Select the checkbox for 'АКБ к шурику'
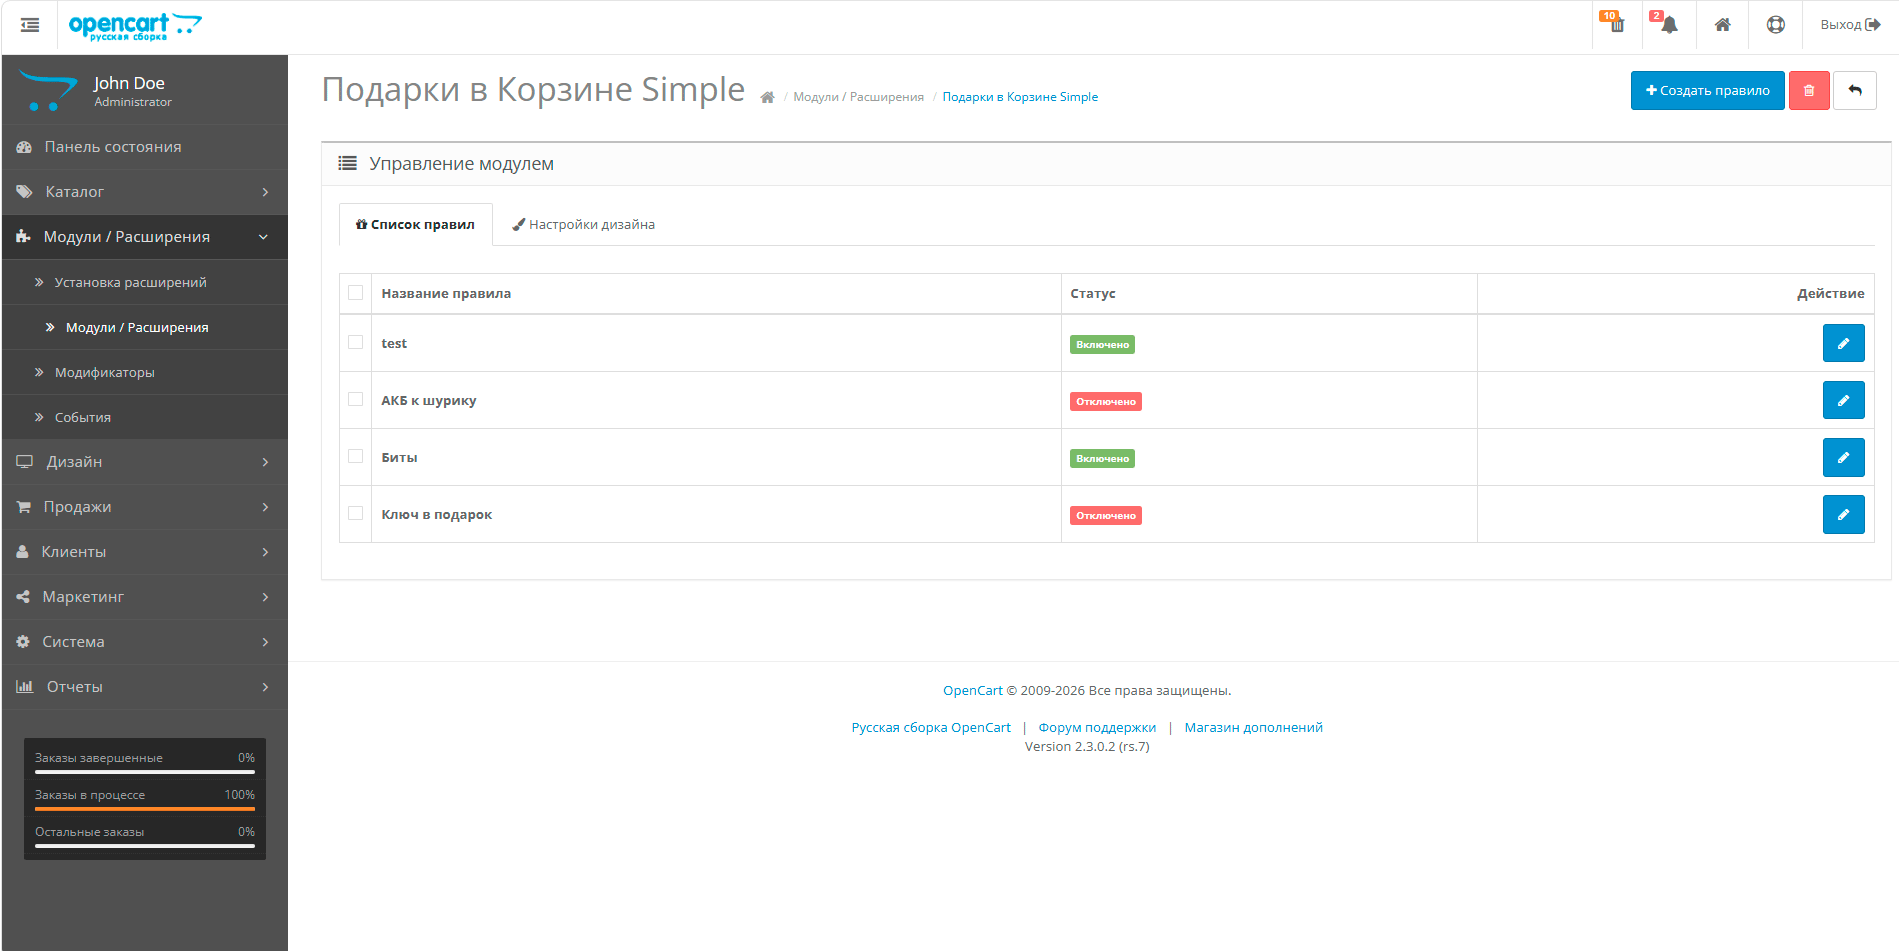 pyautogui.click(x=355, y=399)
